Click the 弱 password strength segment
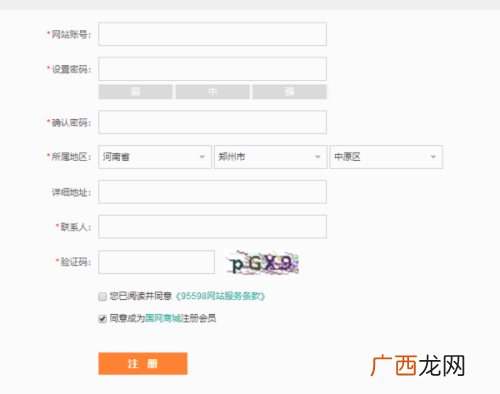The width and height of the screenshot is (500, 394). point(135,92)
